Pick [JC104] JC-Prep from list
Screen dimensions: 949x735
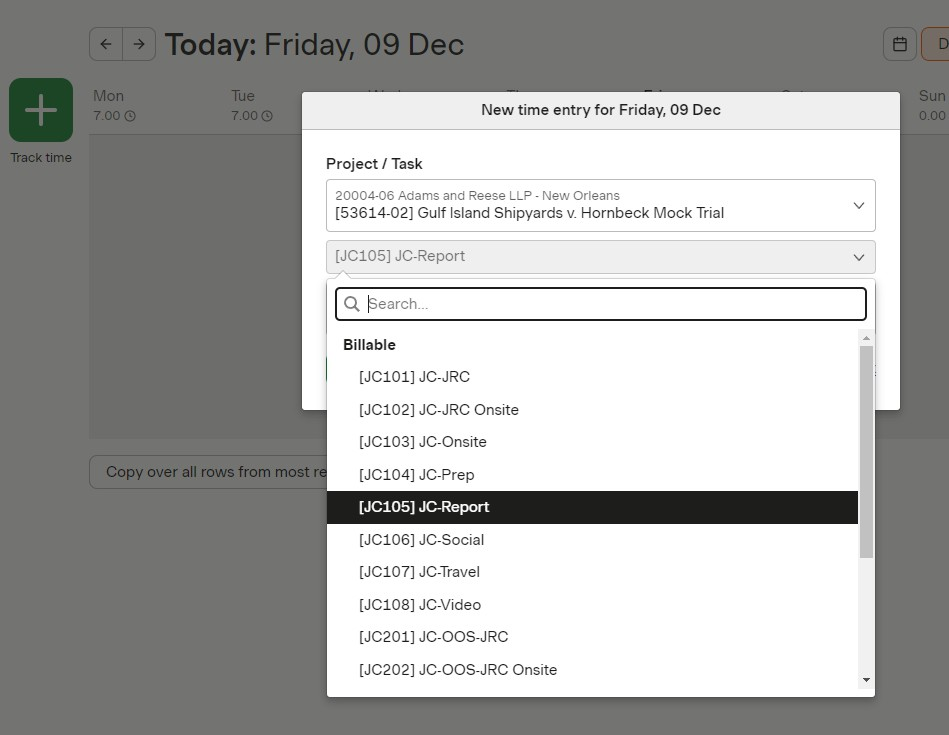(x=416, y=475)
